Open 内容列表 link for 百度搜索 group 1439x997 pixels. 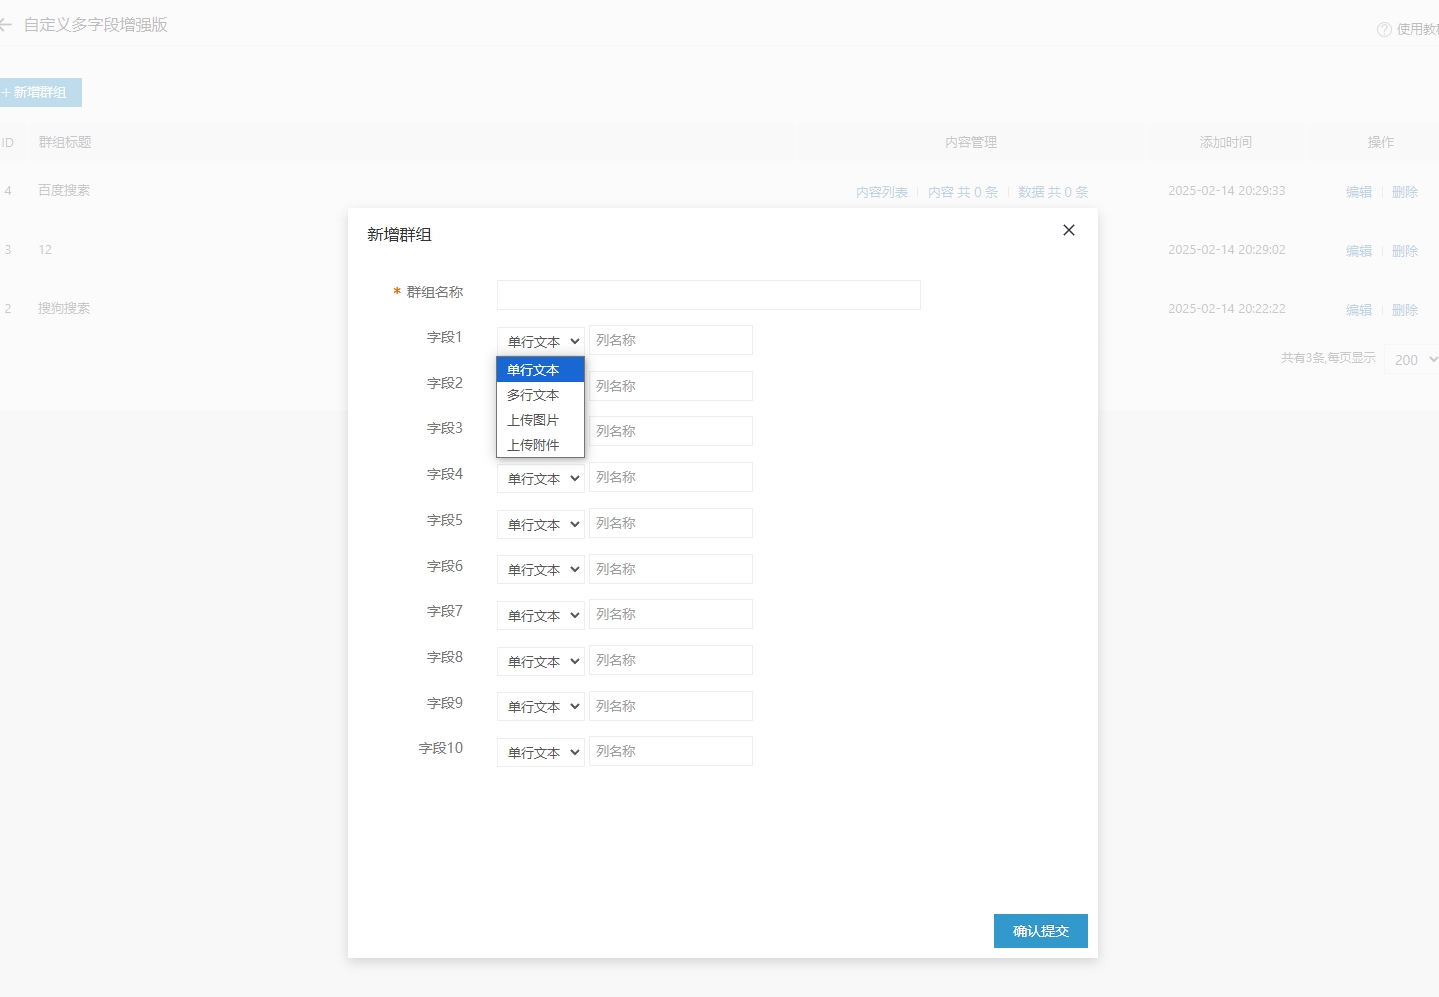(x=881, y=192)
